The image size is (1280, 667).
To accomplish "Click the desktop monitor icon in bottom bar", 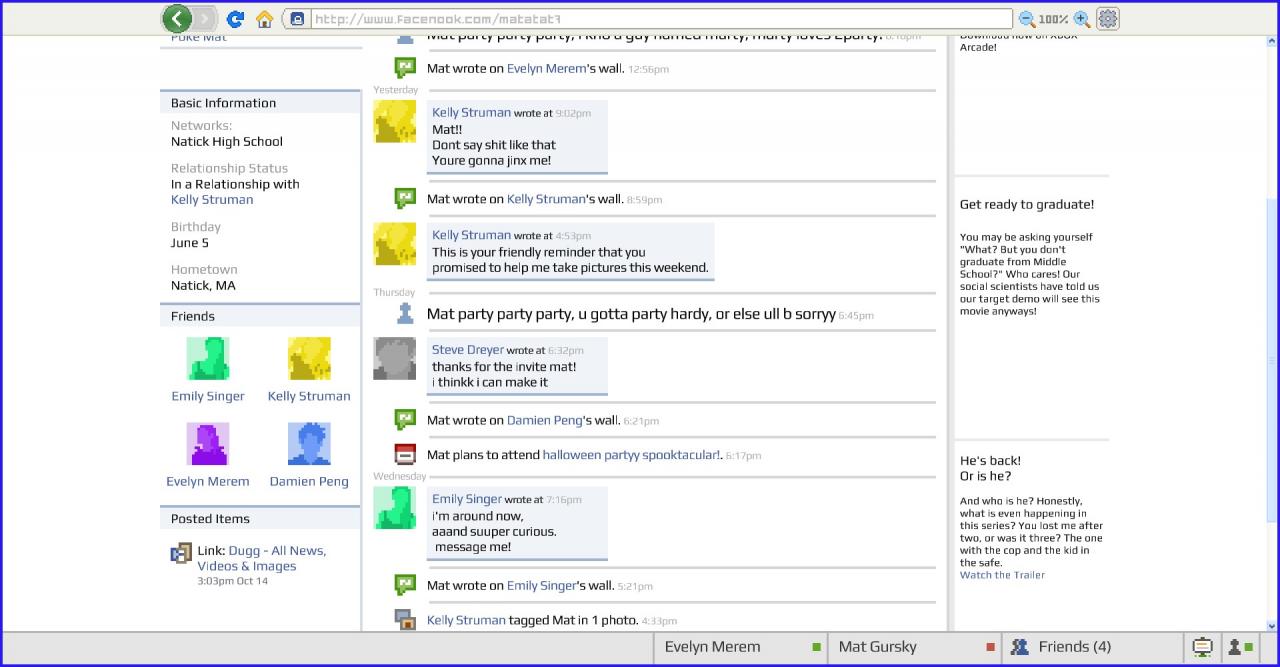I will pyautogui.click(x=1202, y=647).
